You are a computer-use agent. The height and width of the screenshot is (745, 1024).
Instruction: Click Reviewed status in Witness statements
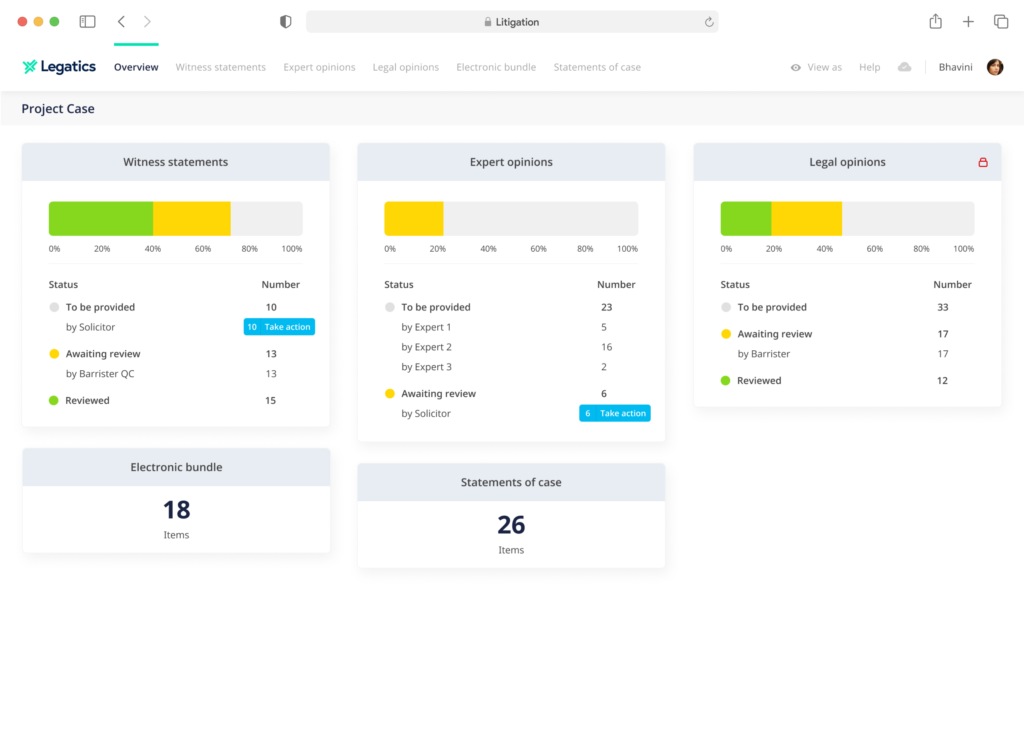click(x=87, y=400)
